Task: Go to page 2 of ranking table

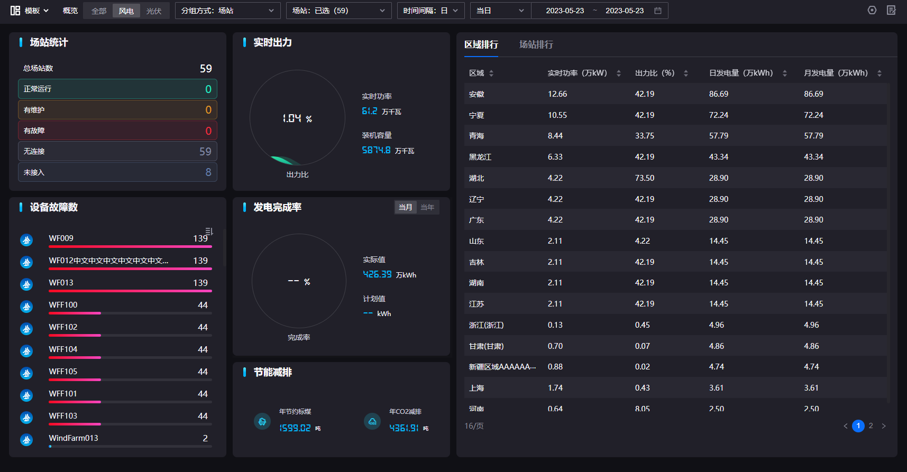Action: click(x=871, y=426)
